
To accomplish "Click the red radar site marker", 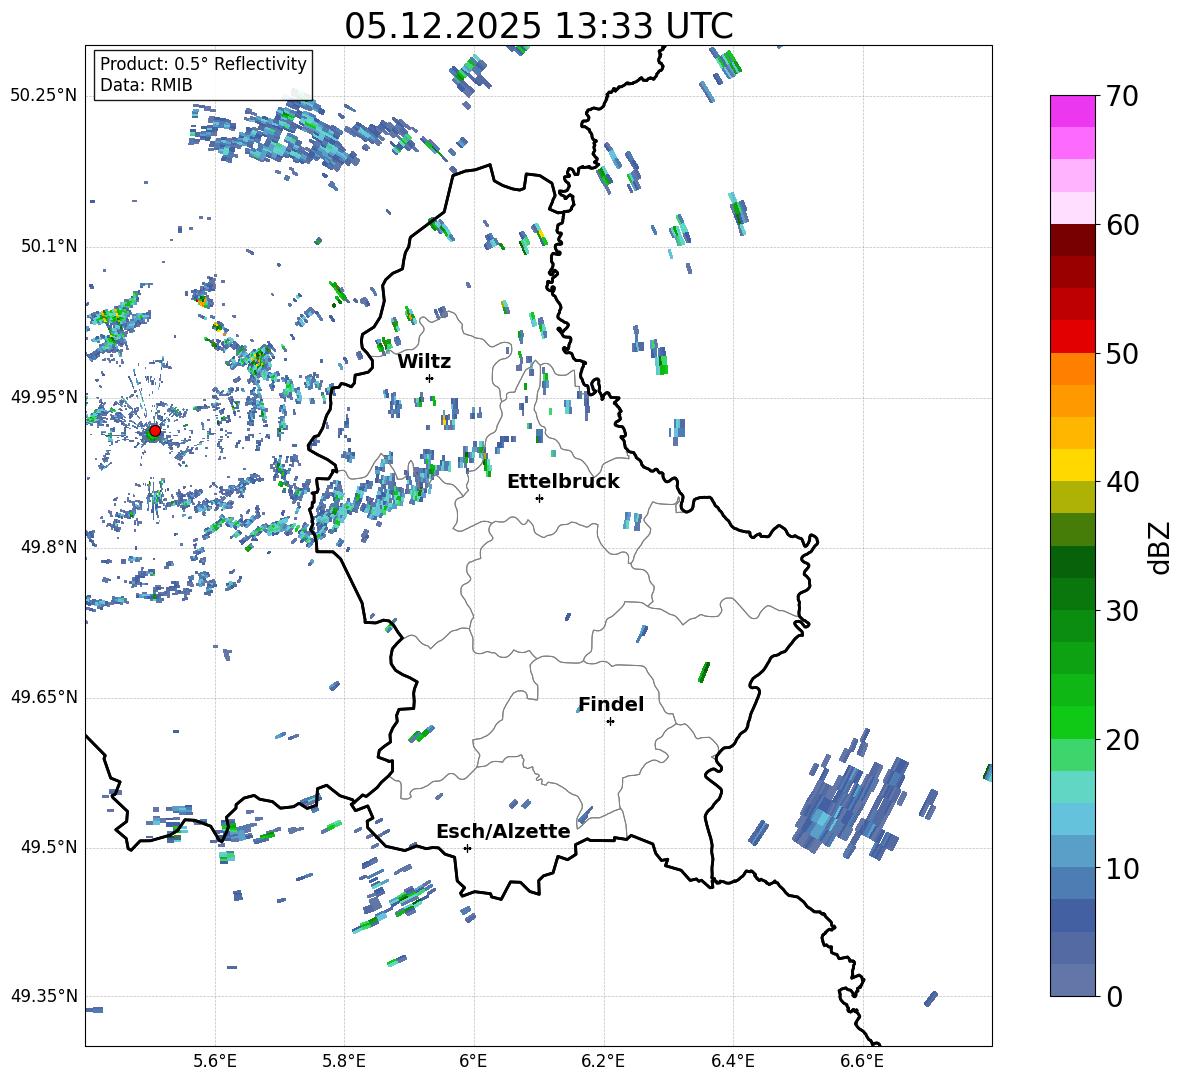I will point(154,431).
